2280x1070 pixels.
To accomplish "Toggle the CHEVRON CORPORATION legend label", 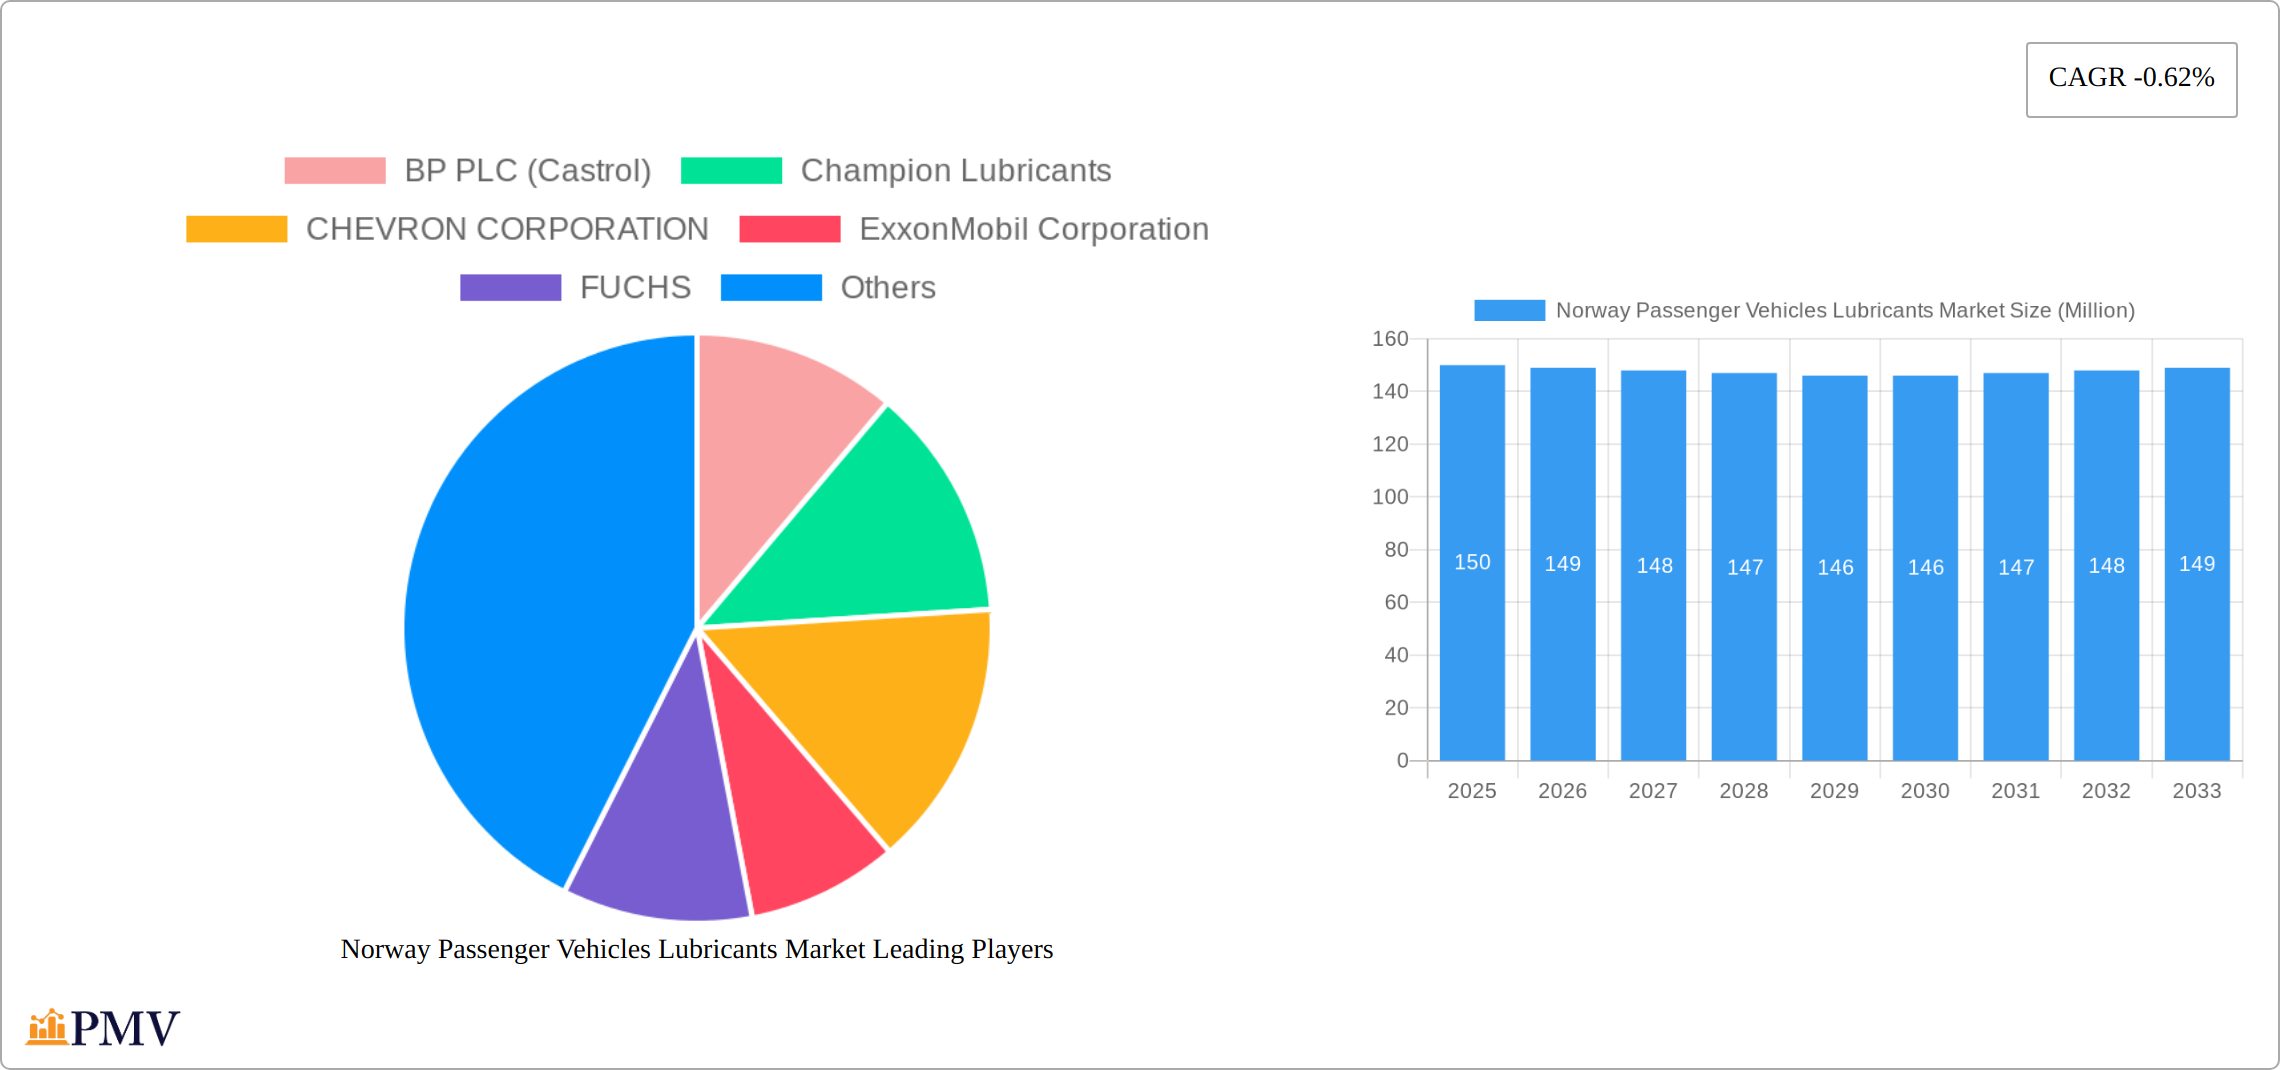I will 507,229.
